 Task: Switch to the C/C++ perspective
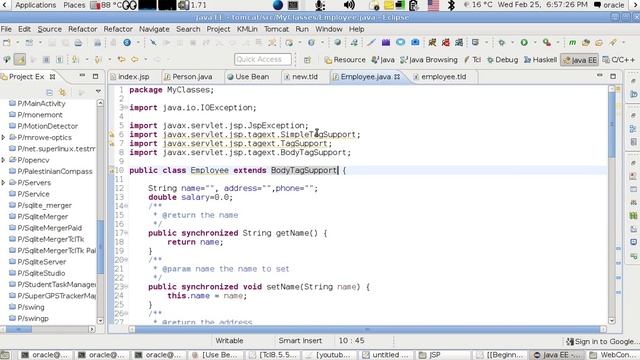click(619, 60)
